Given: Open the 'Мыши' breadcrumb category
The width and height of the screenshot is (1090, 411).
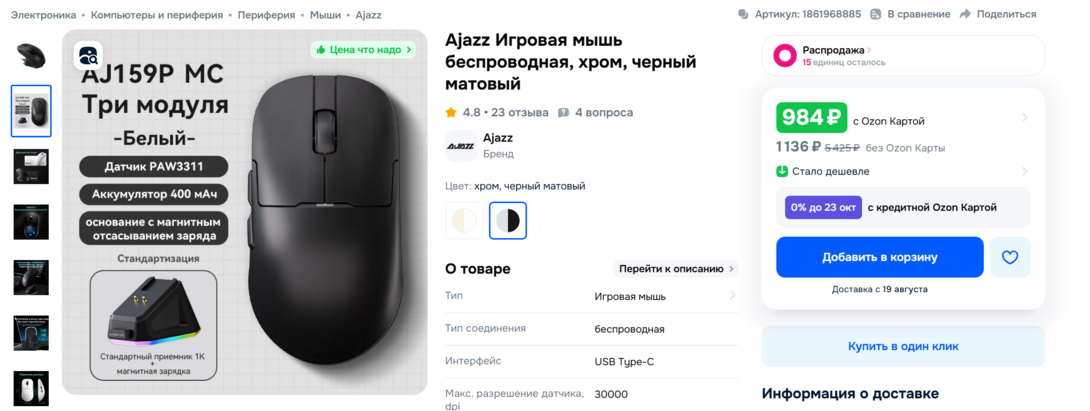Looking at the screenshot, I should [x=325, y=15].
